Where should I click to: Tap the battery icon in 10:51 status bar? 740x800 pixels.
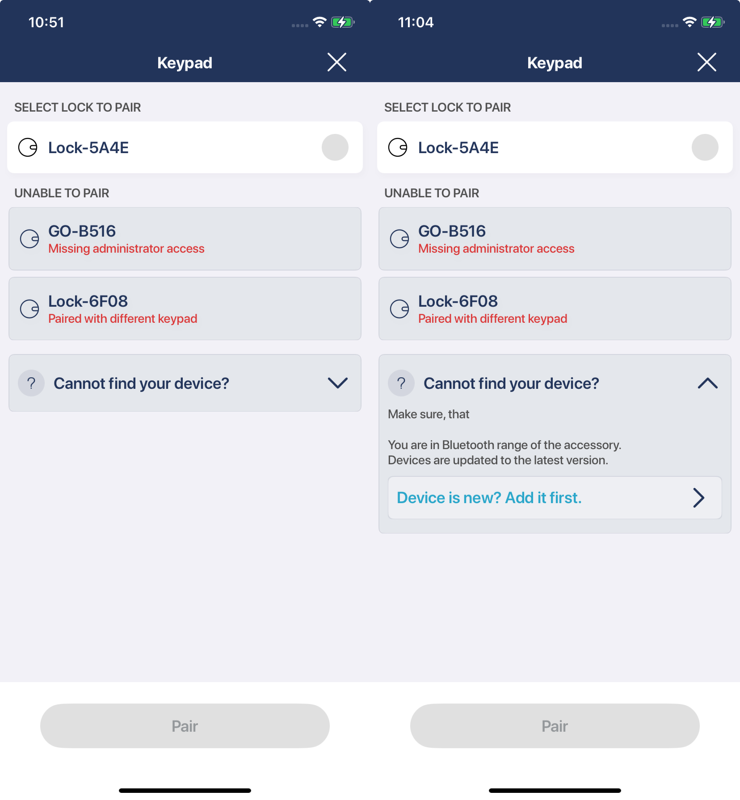click(x=343, y=22)
